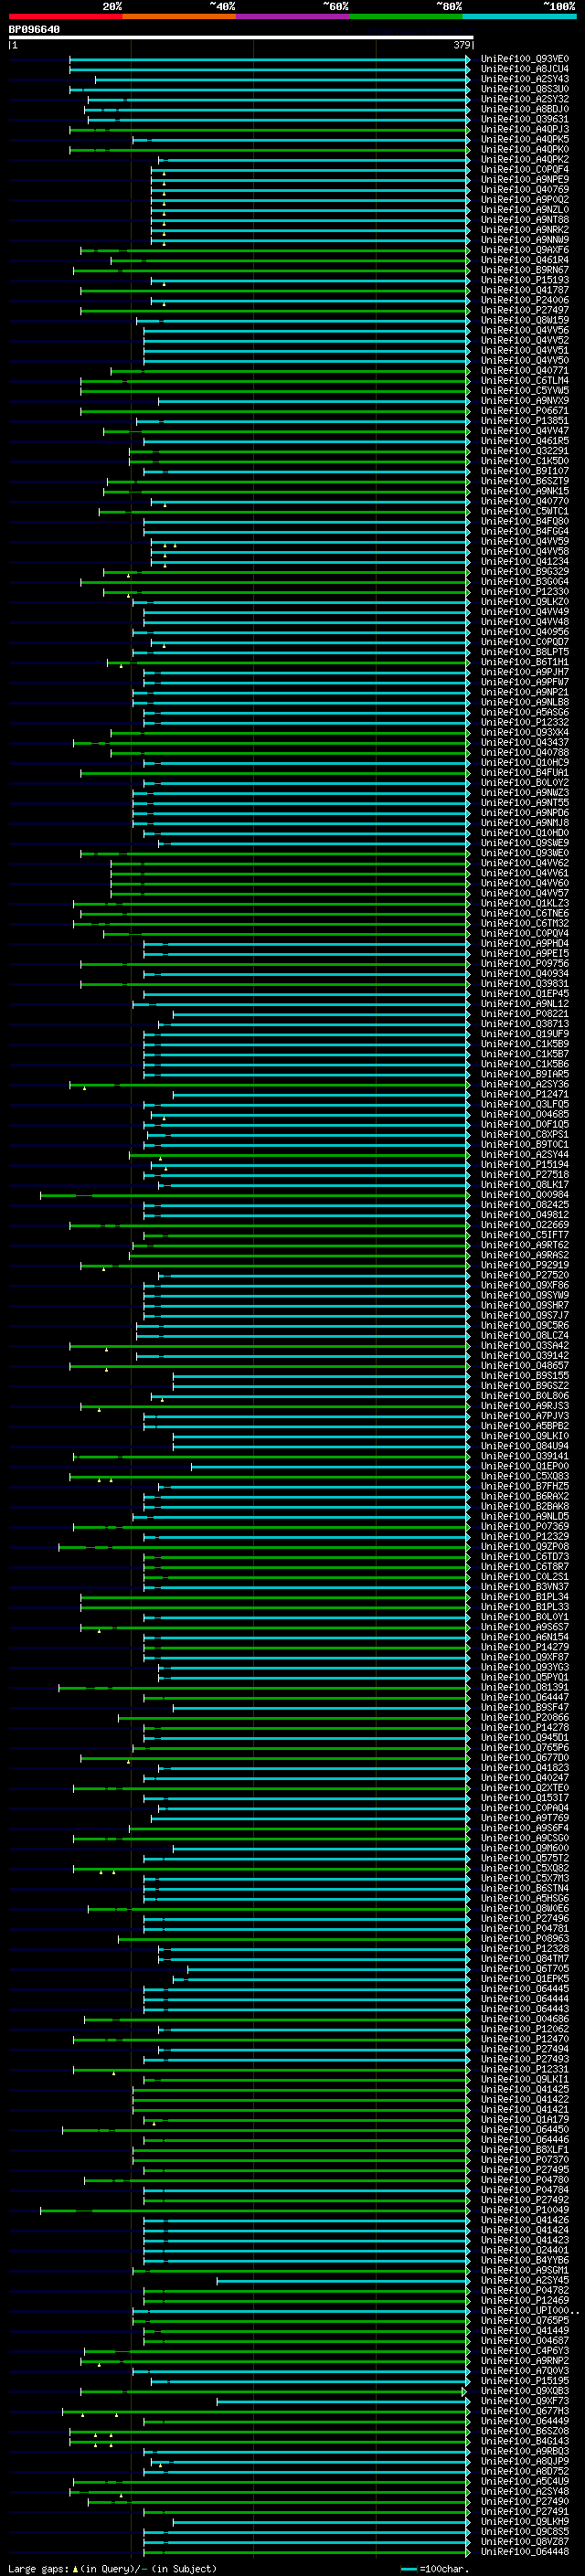Open hit UniRef100_B9S155

tap(524, 1376)
